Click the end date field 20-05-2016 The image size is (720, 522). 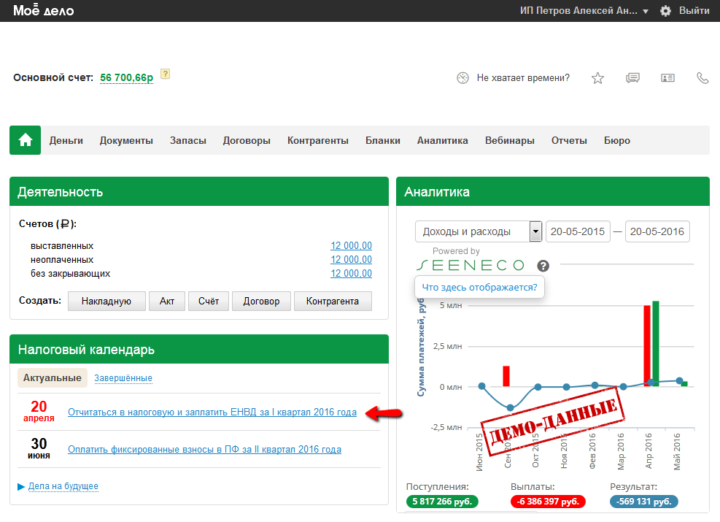pos(657,231)
